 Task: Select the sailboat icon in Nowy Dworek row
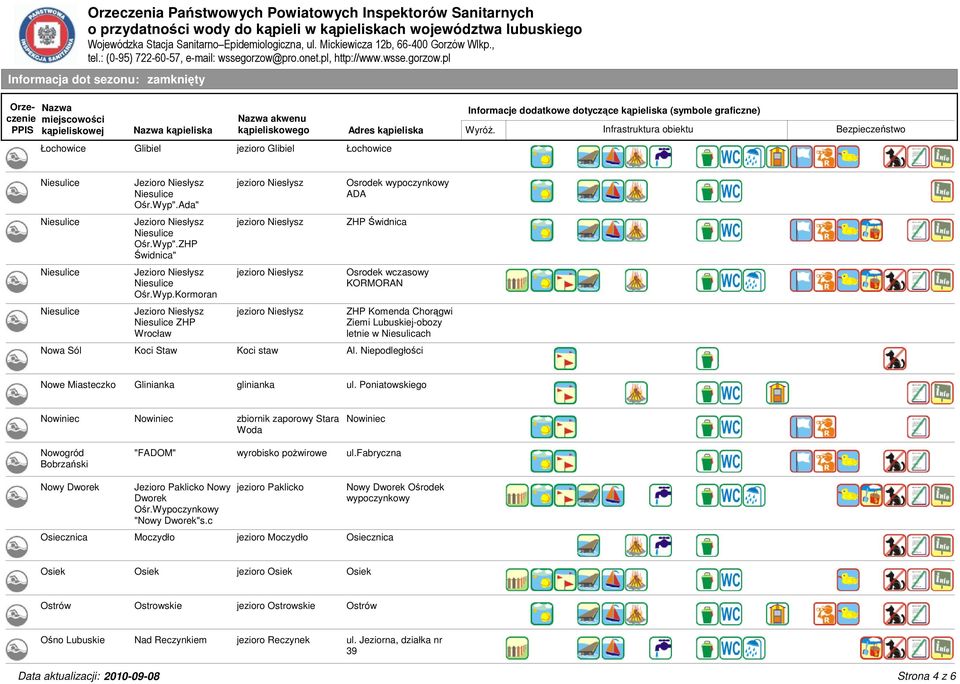(x=613, y=496)
